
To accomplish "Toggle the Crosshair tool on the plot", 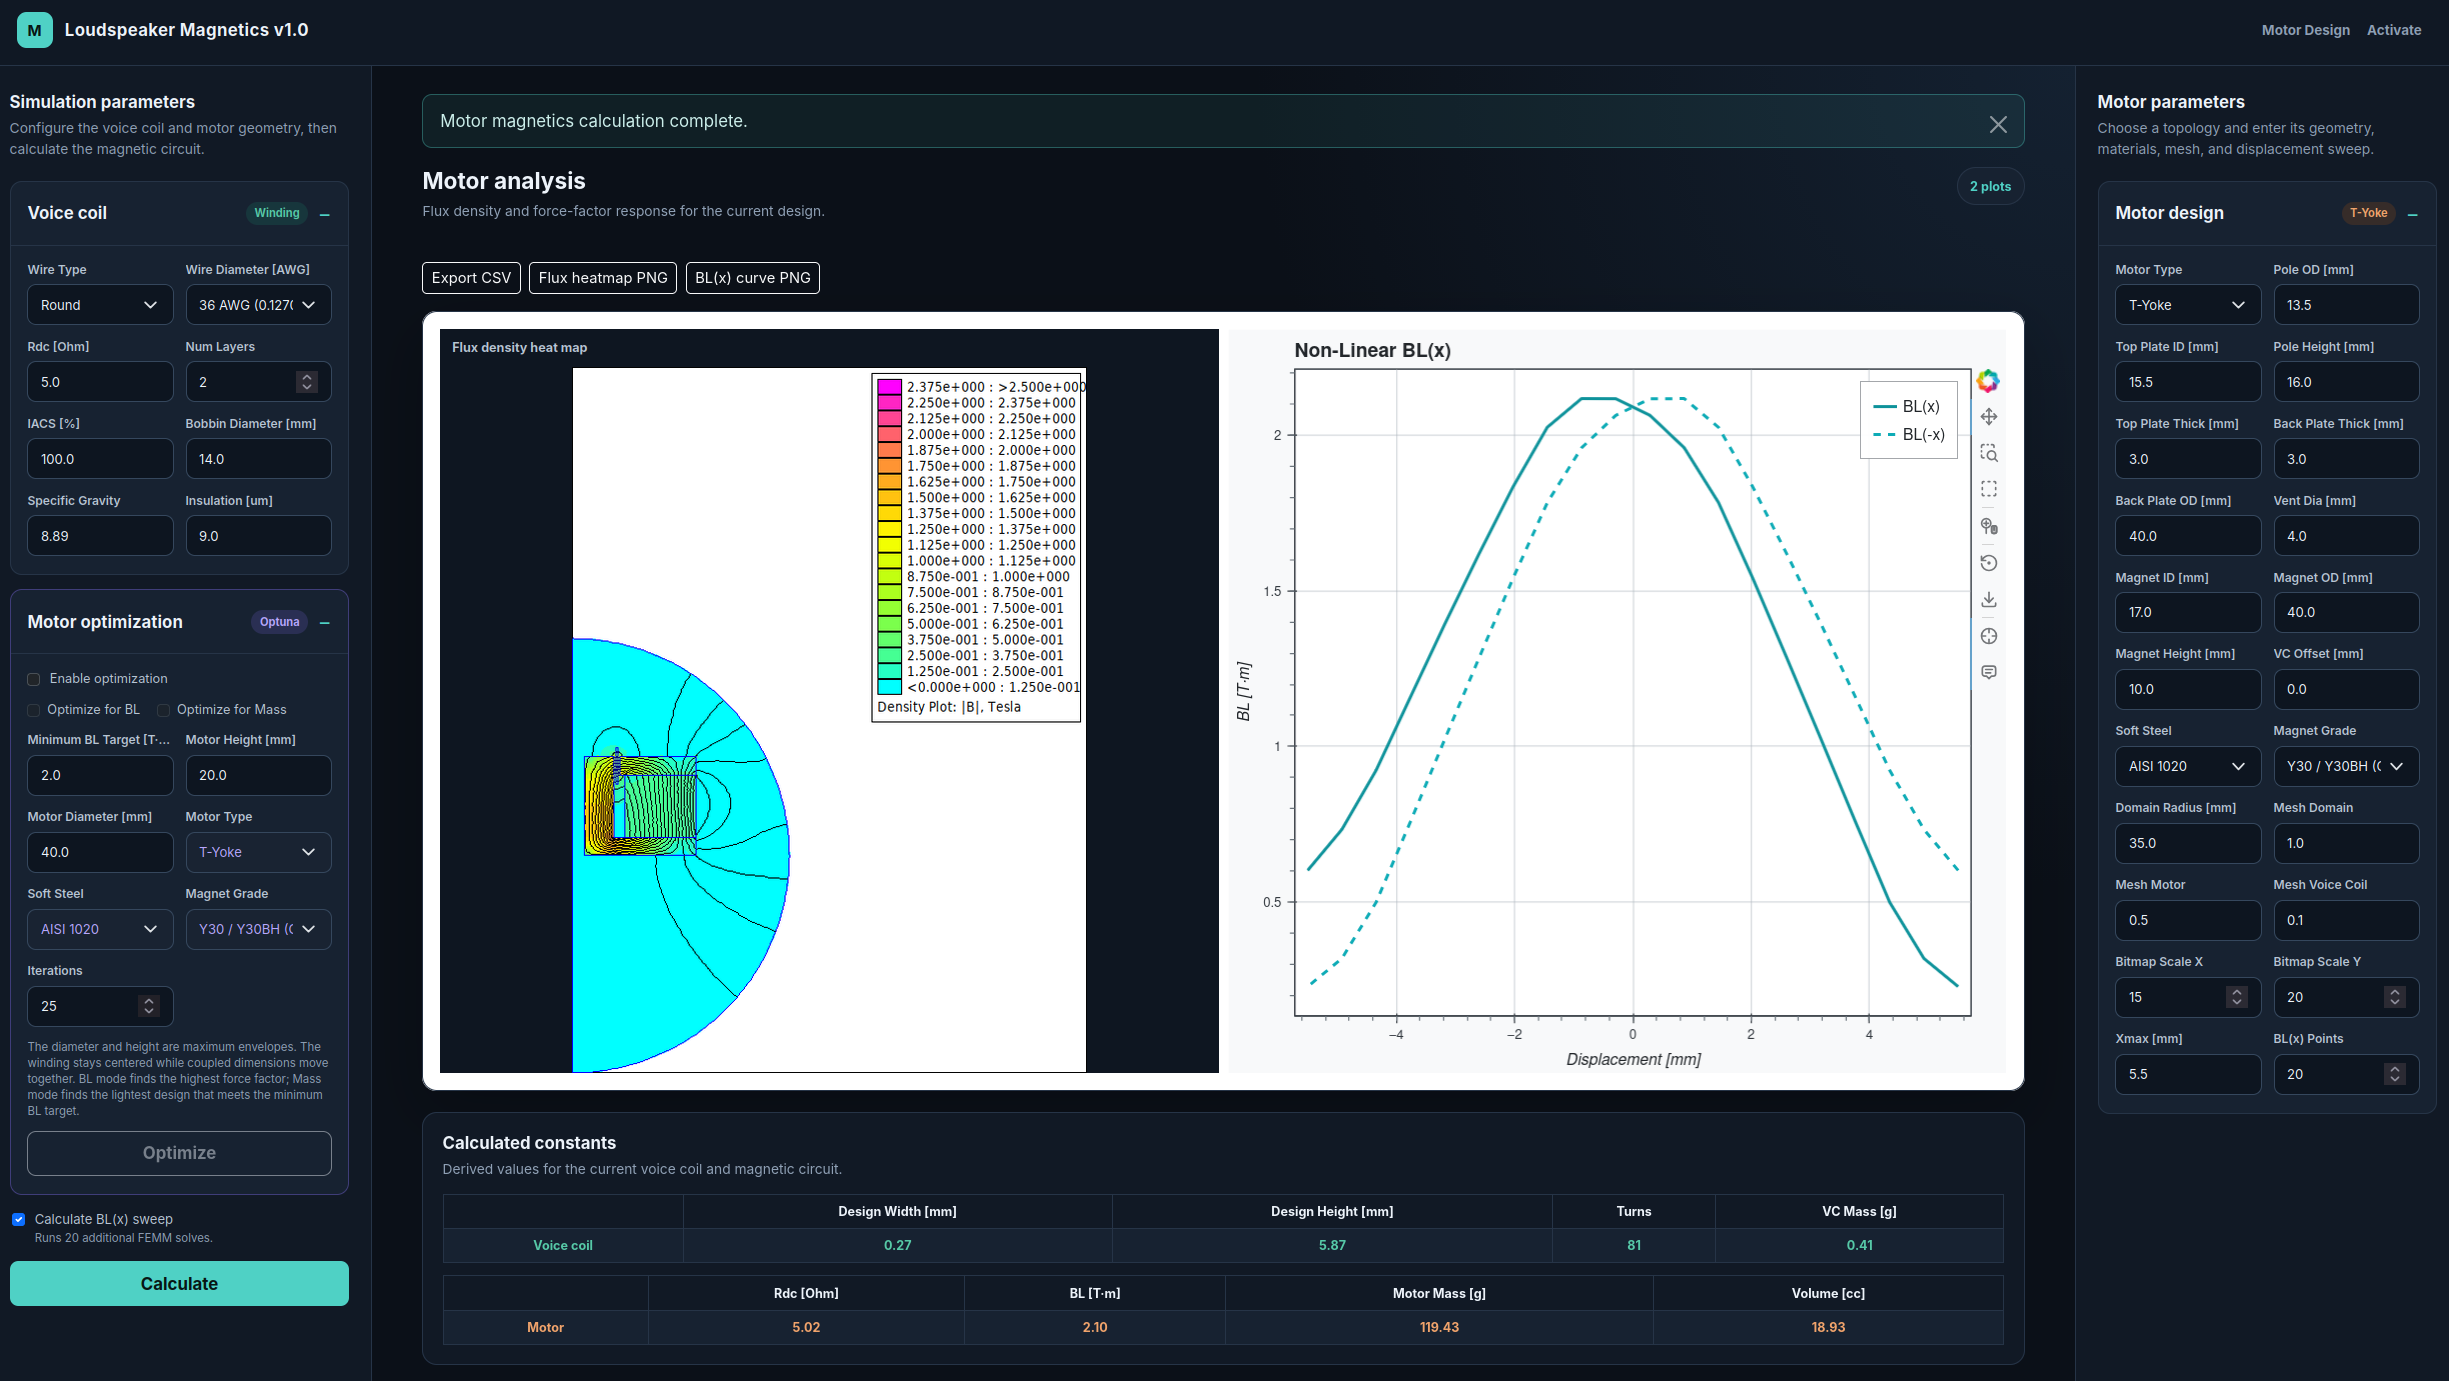I will tap(1989, 636).
